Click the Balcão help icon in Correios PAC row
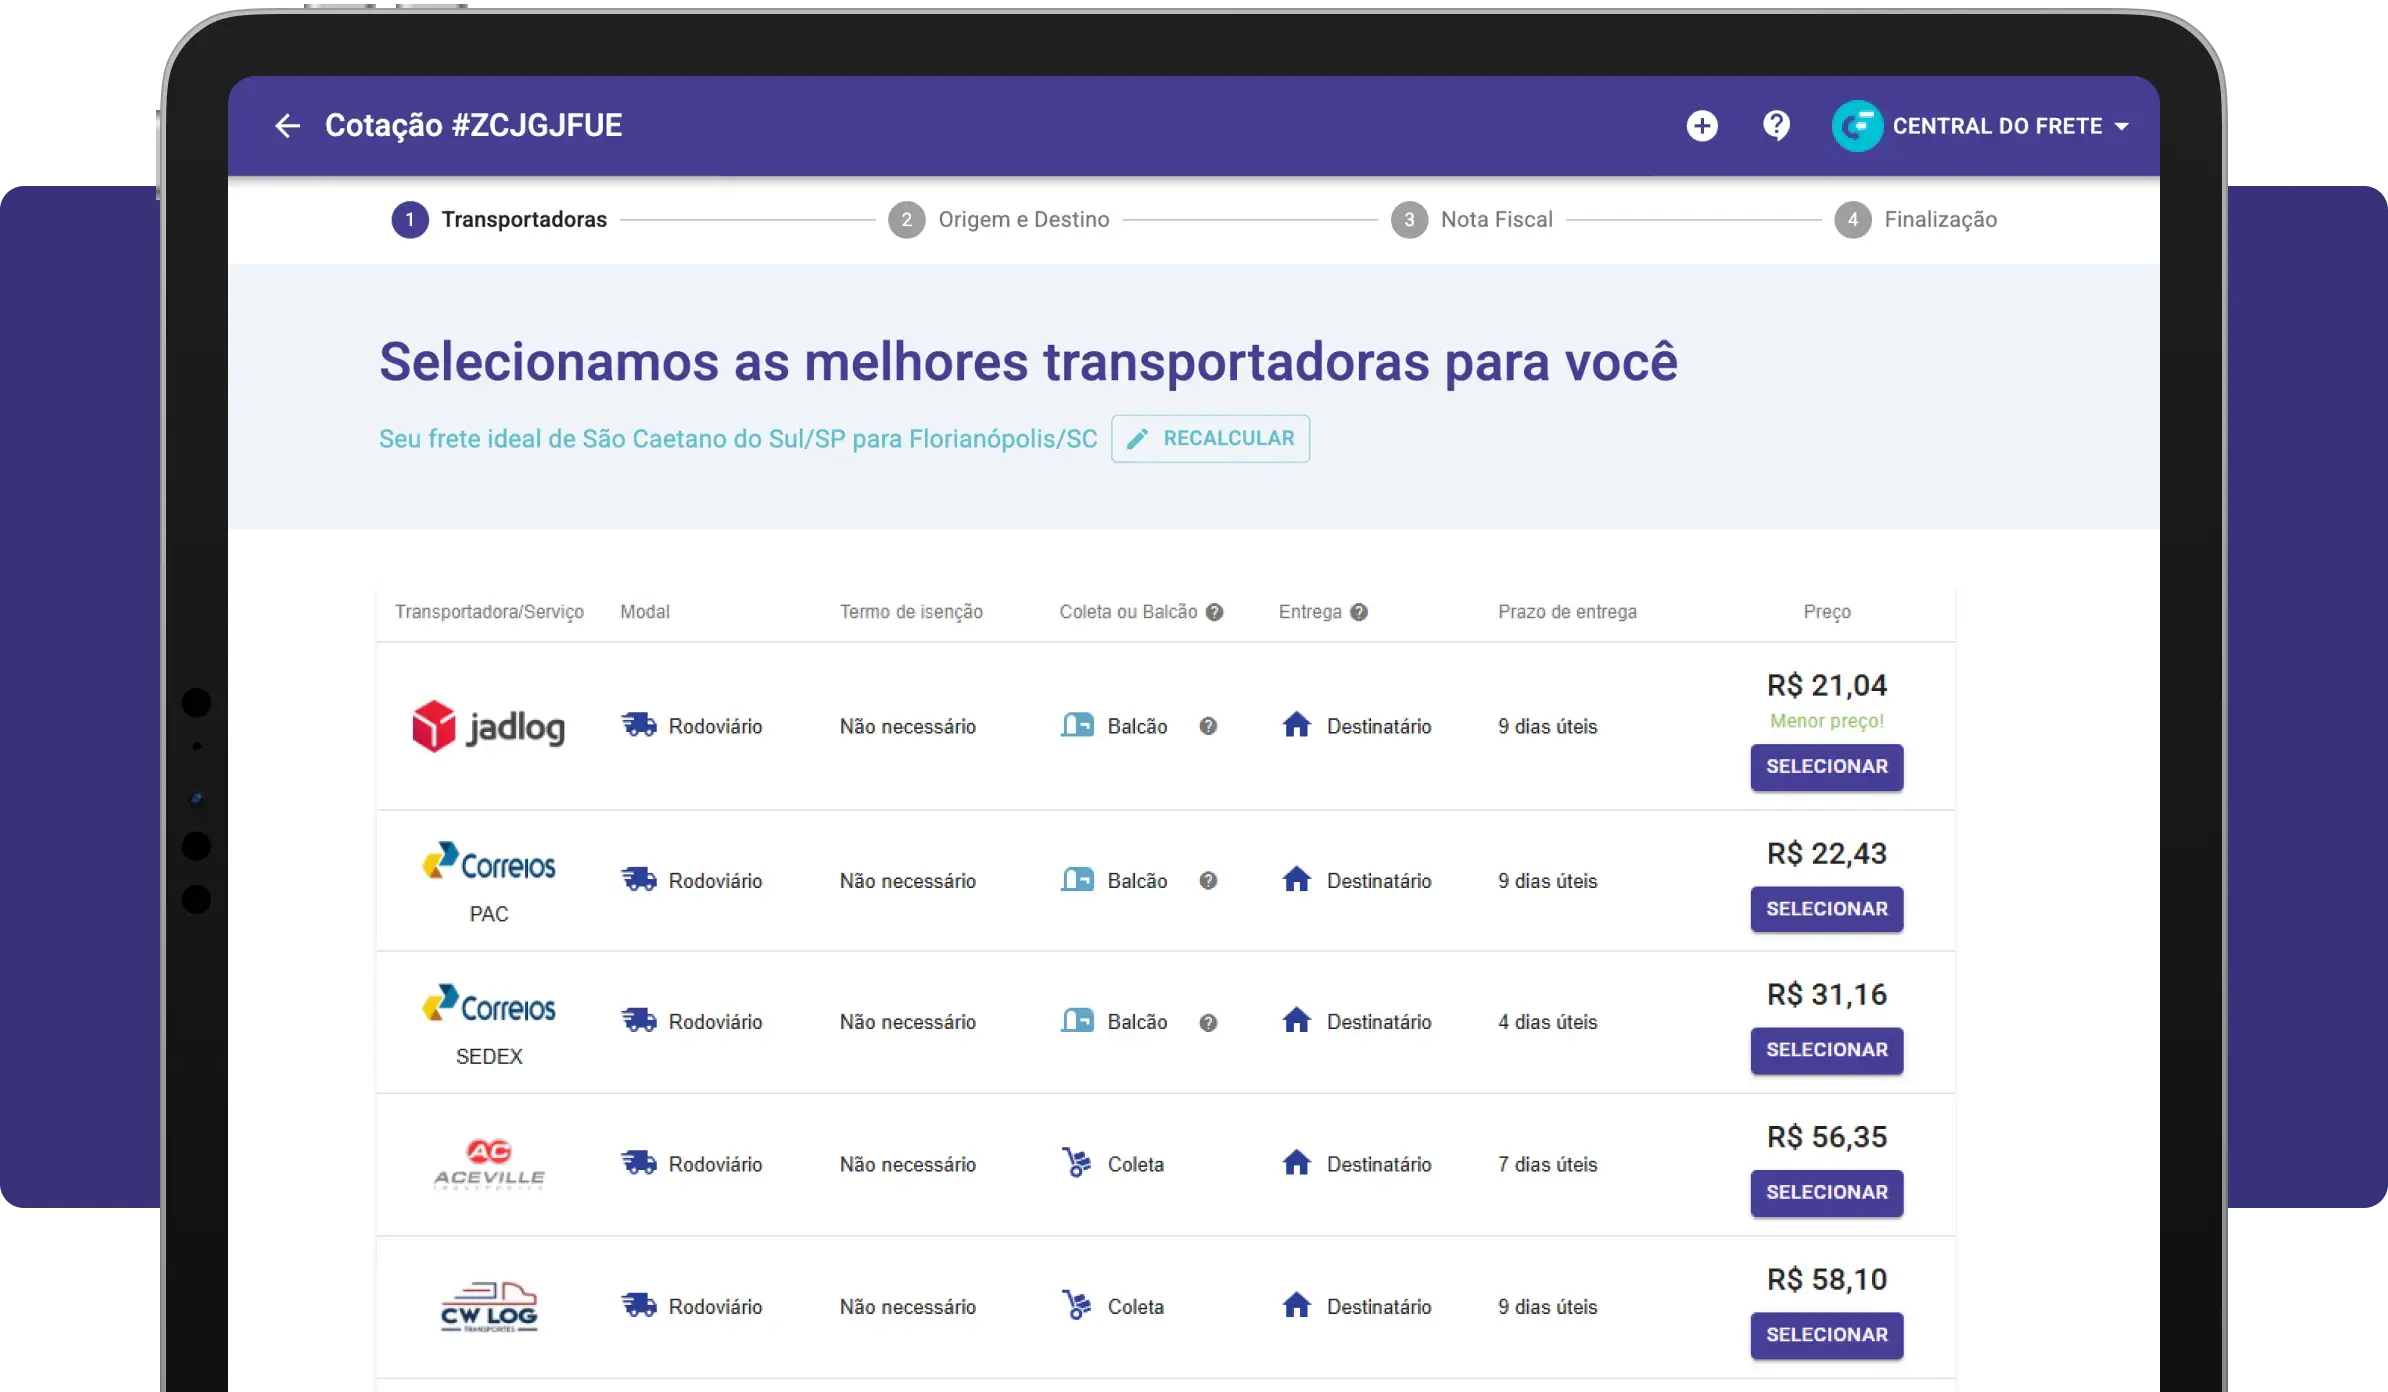The image size is (2388, 1392). [1208, 881]
